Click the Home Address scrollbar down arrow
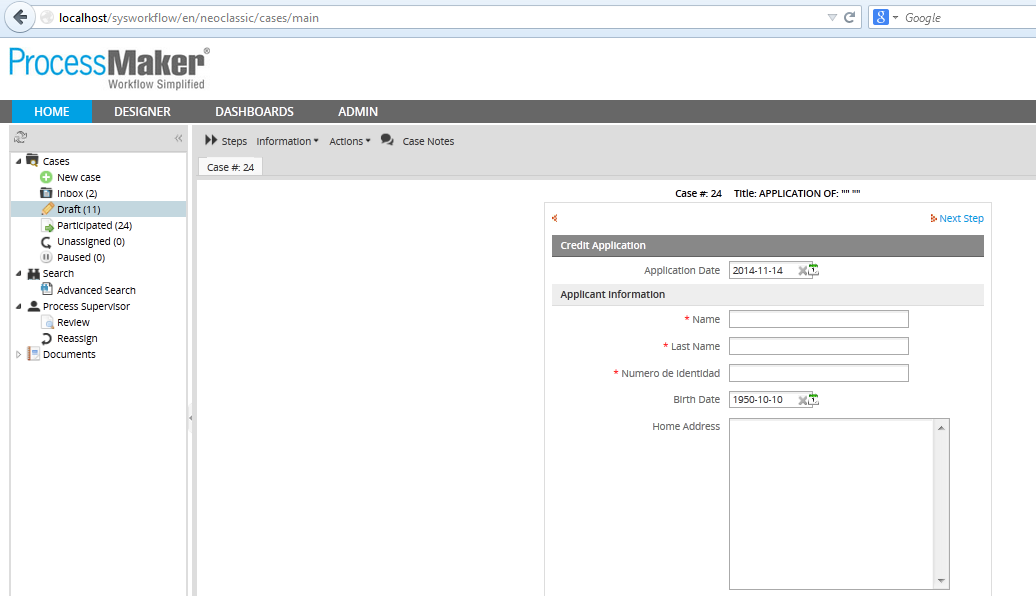This screenshot has width=1036, height=596. (x=941, y=581)
